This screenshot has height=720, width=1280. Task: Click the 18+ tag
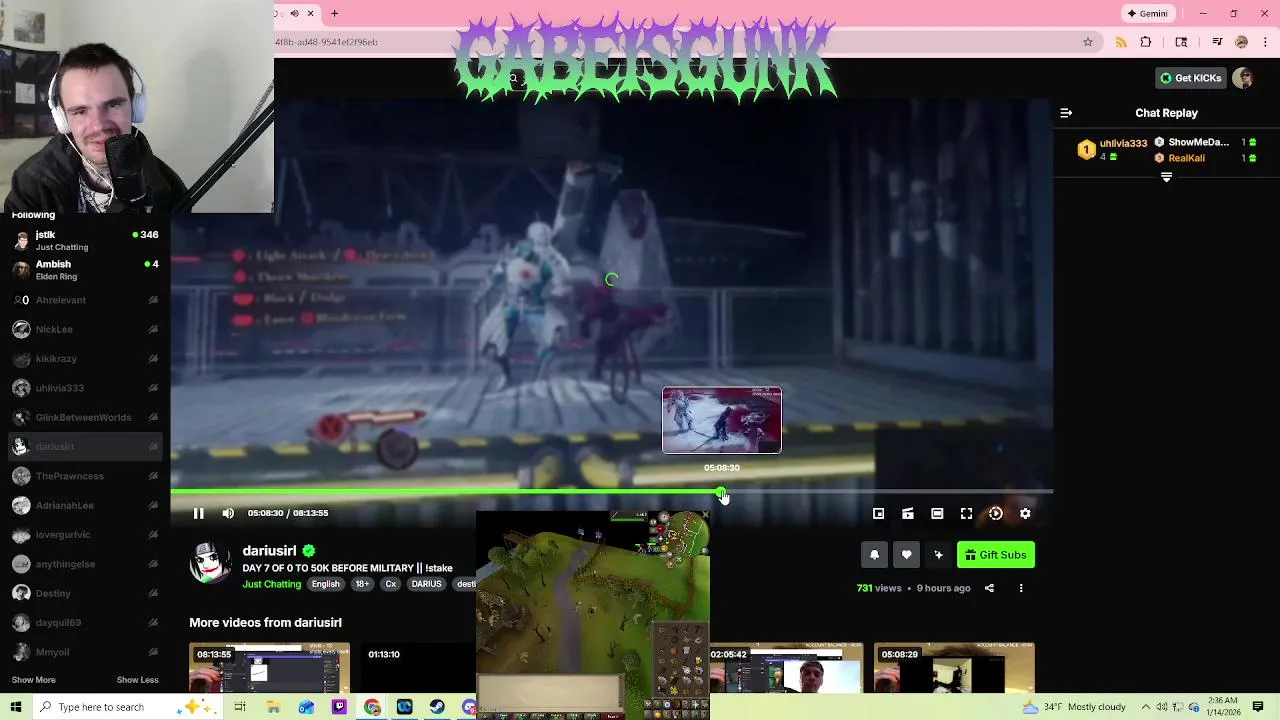pyautogui.click(x=362, y=584)
